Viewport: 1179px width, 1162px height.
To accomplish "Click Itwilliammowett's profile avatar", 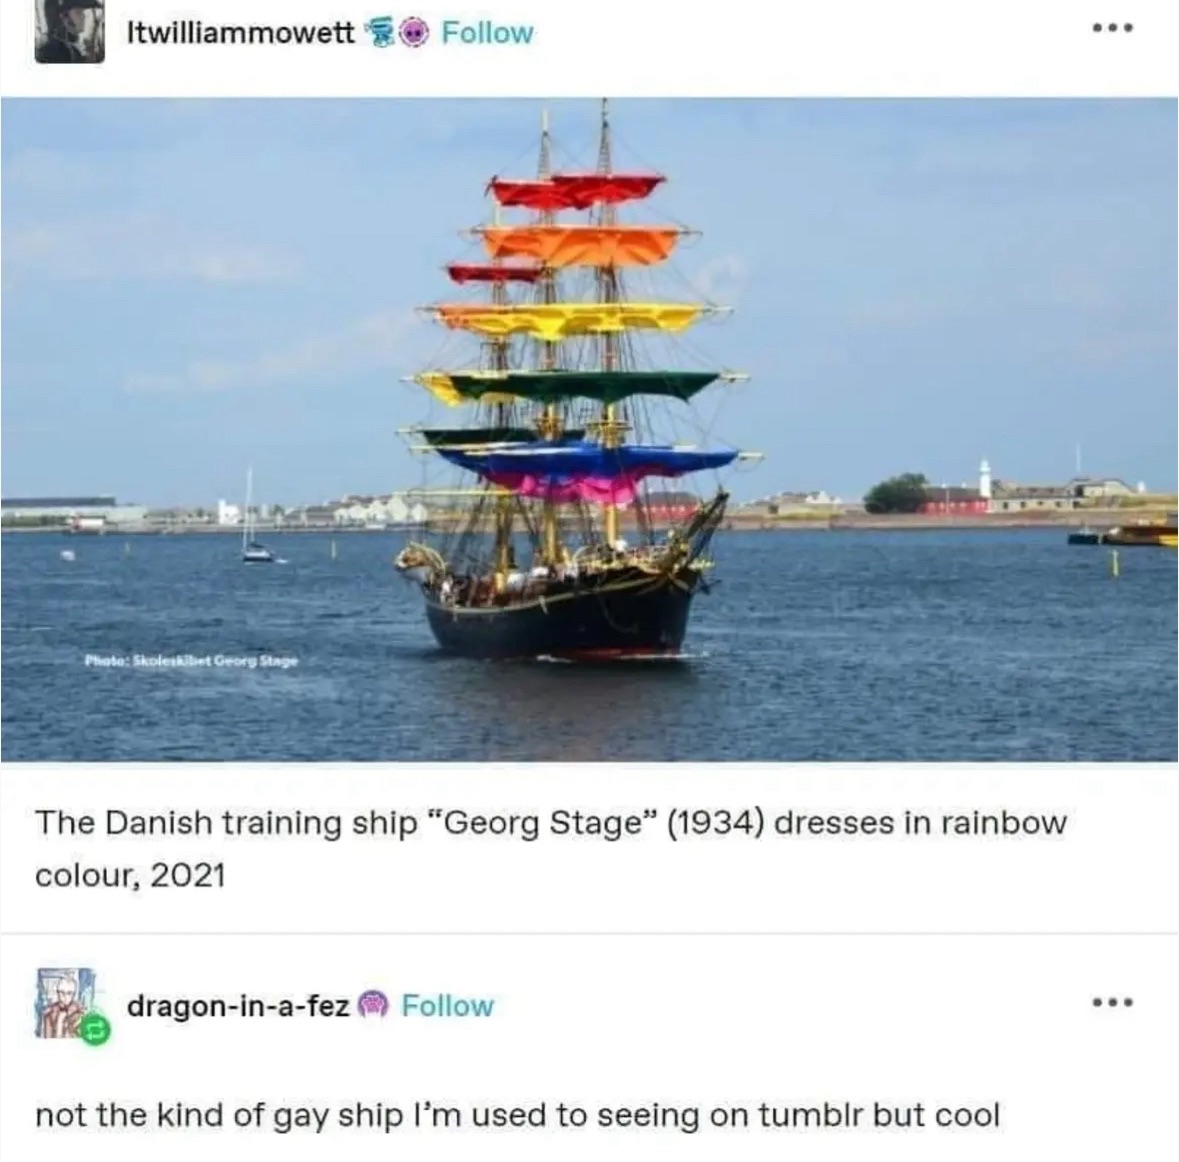I will tap(69, 30).
